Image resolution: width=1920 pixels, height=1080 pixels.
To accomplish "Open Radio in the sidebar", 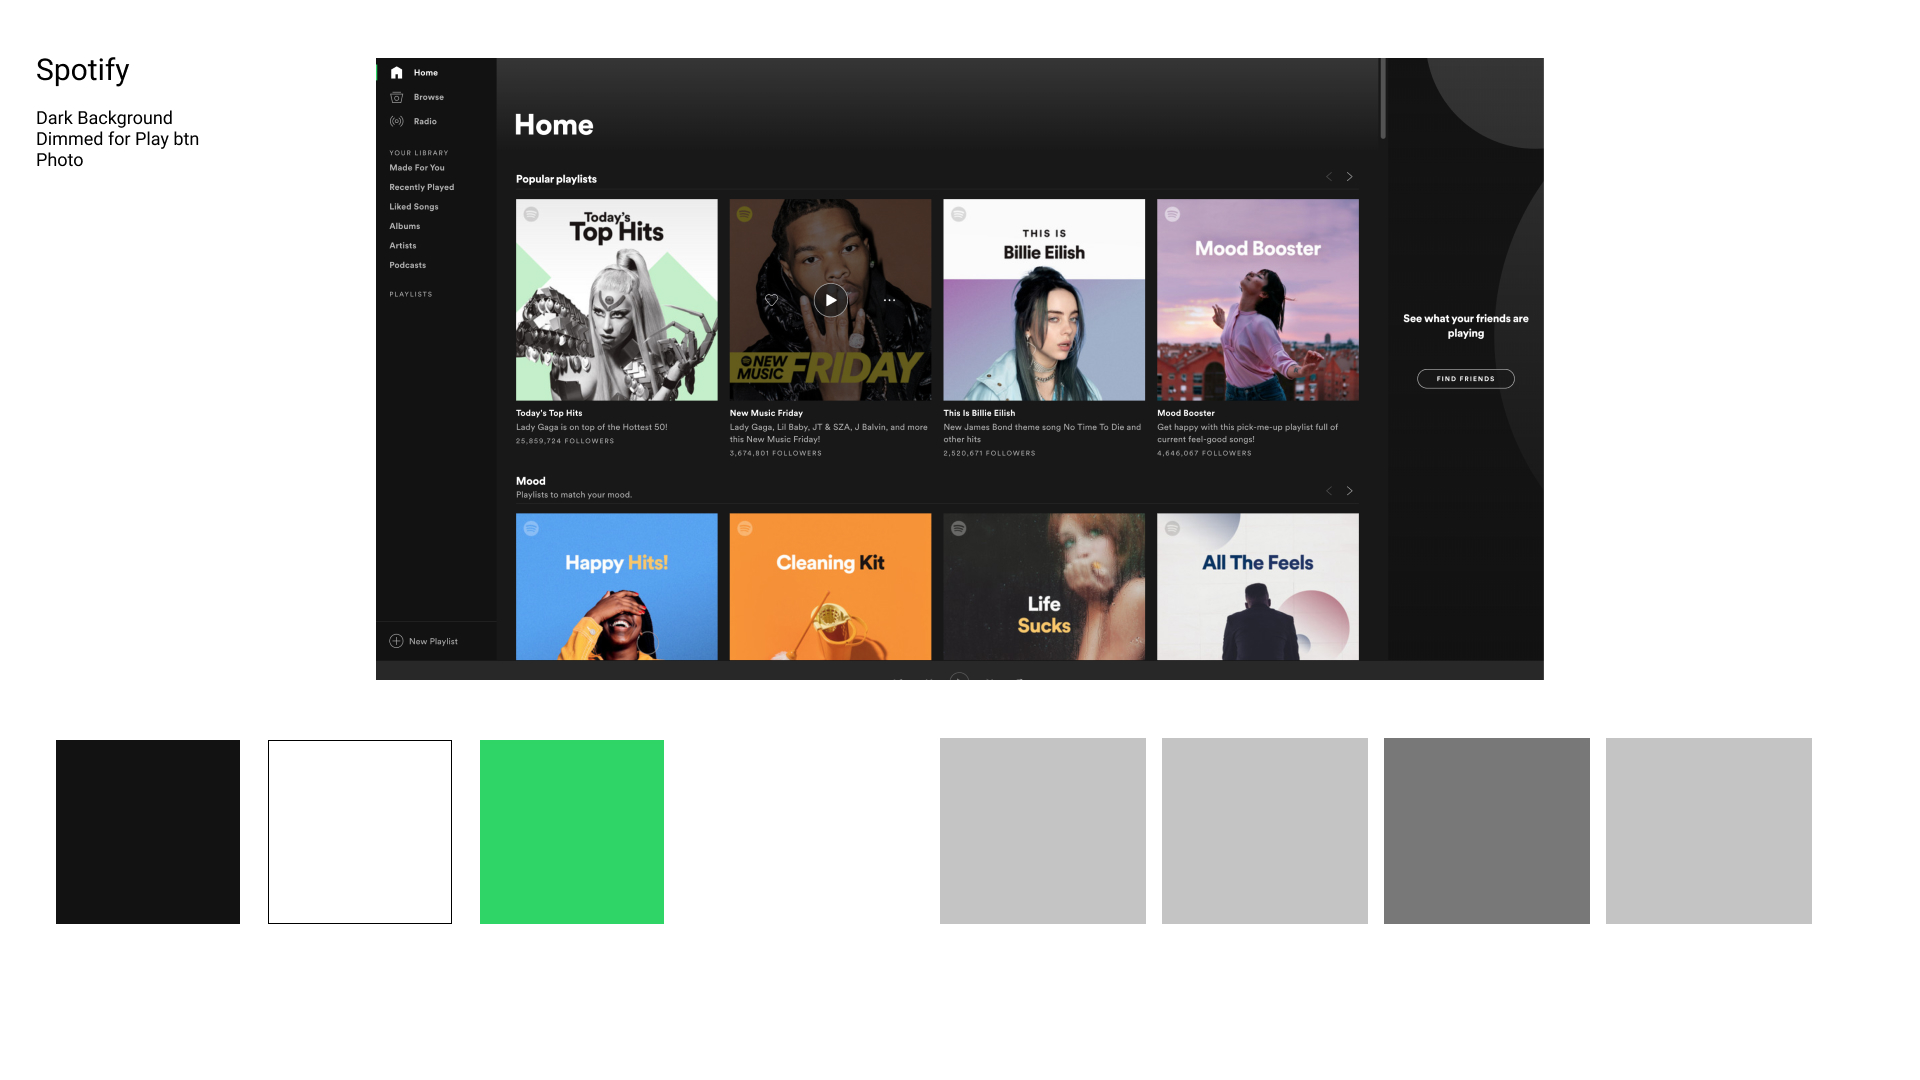I will point(413,121).
